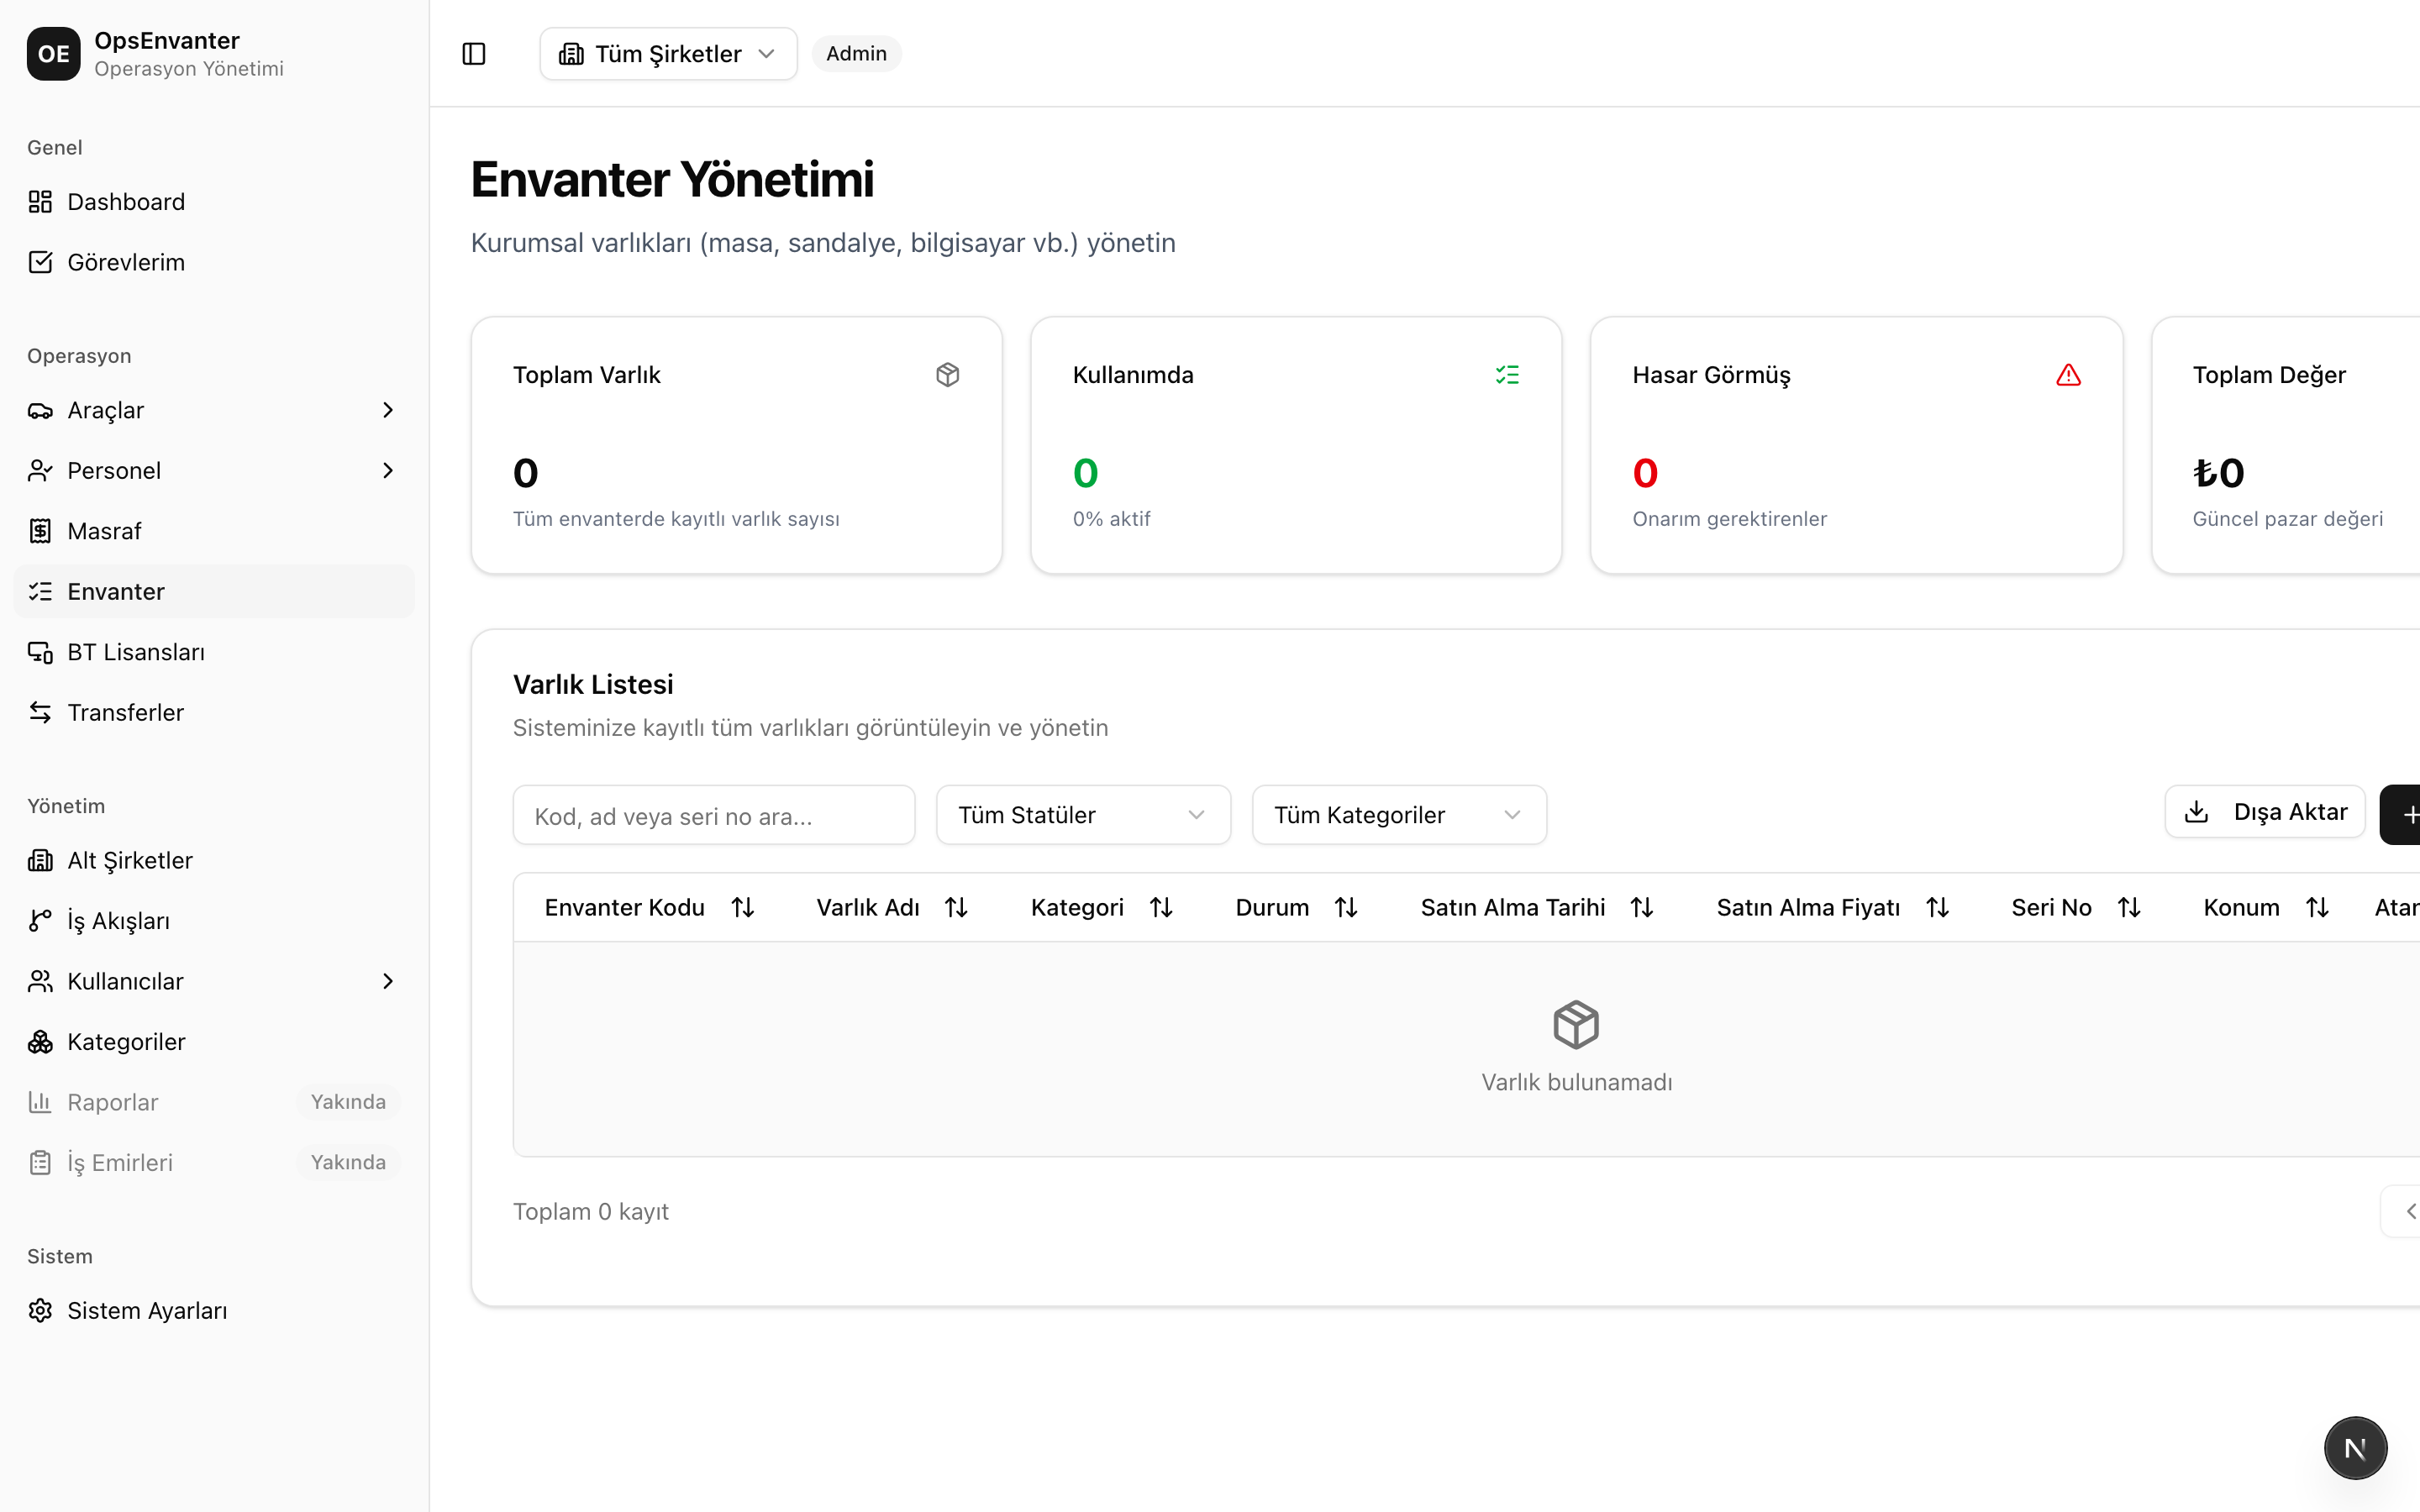2420x1512 pixels.
Task: Click the empty-state box icon in table
Action: tap(1576, 1024)
